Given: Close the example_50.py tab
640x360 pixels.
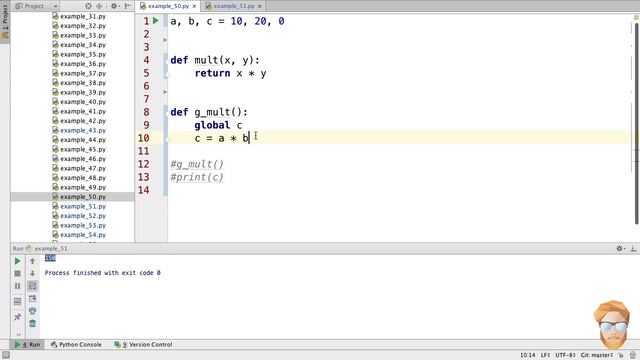Looking at the screenshot, I should [x=194, y=6].
